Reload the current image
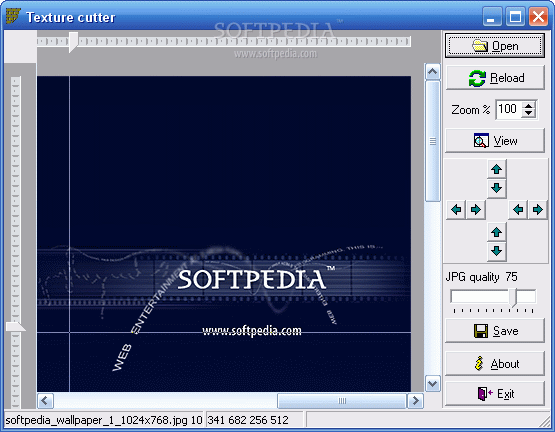Screen dimensions: 555x432 494,78
